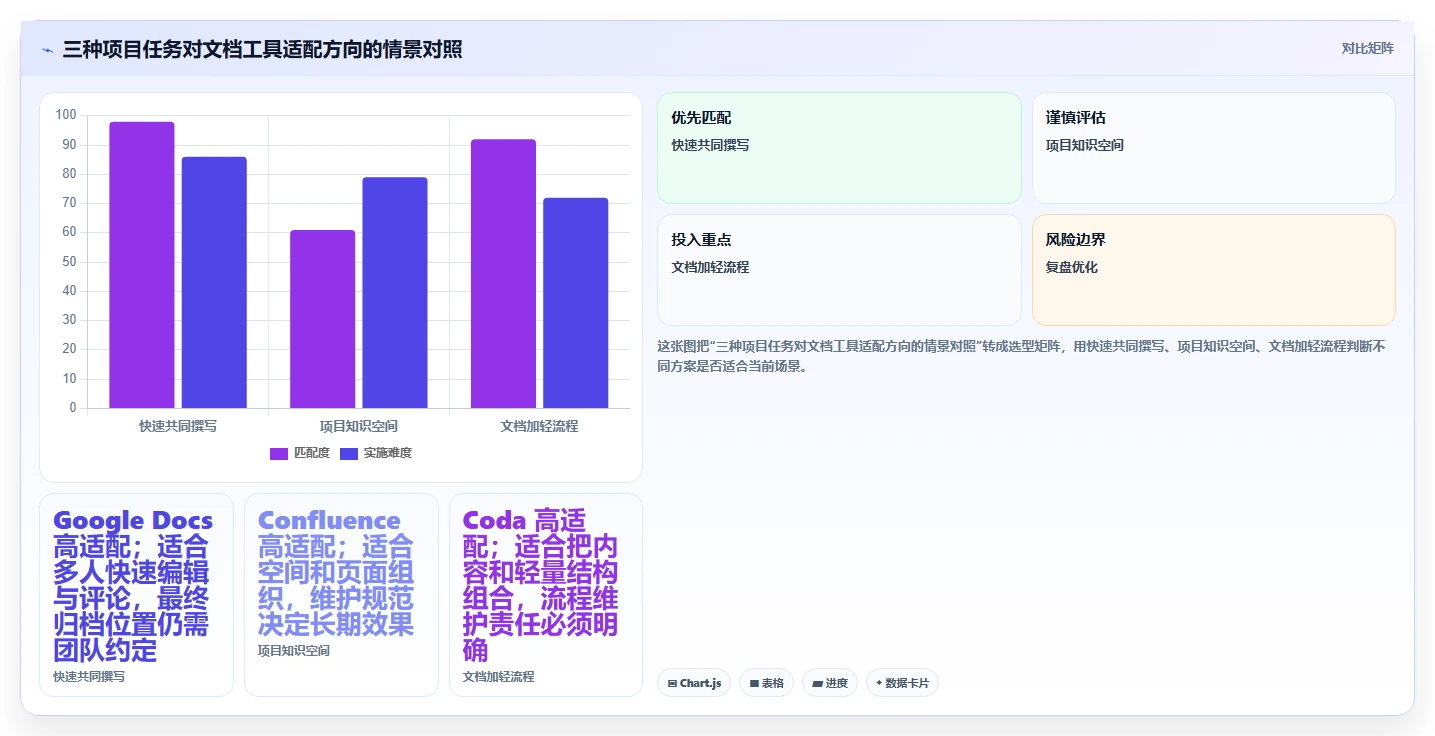Open the 投入重点 card

click(839, 270)
